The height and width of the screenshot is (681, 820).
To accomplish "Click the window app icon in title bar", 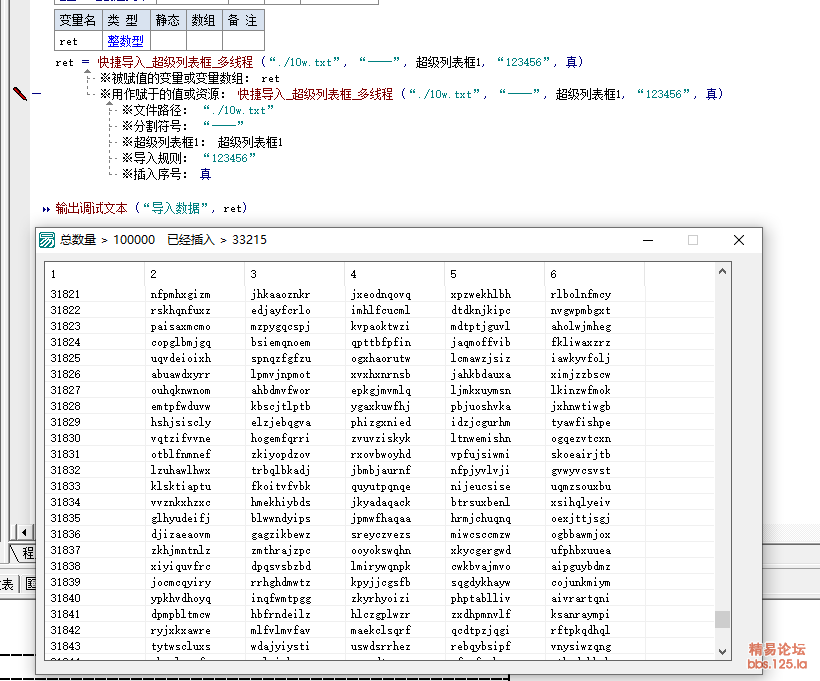I will (47, 240).
